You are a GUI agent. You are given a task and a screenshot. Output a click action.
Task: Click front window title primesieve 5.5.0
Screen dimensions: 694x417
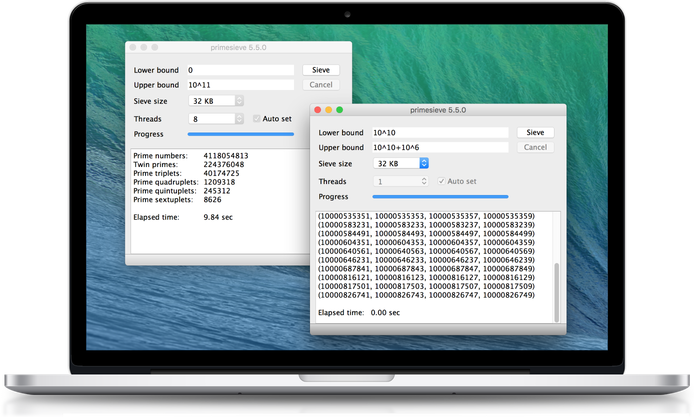(438, 110)
